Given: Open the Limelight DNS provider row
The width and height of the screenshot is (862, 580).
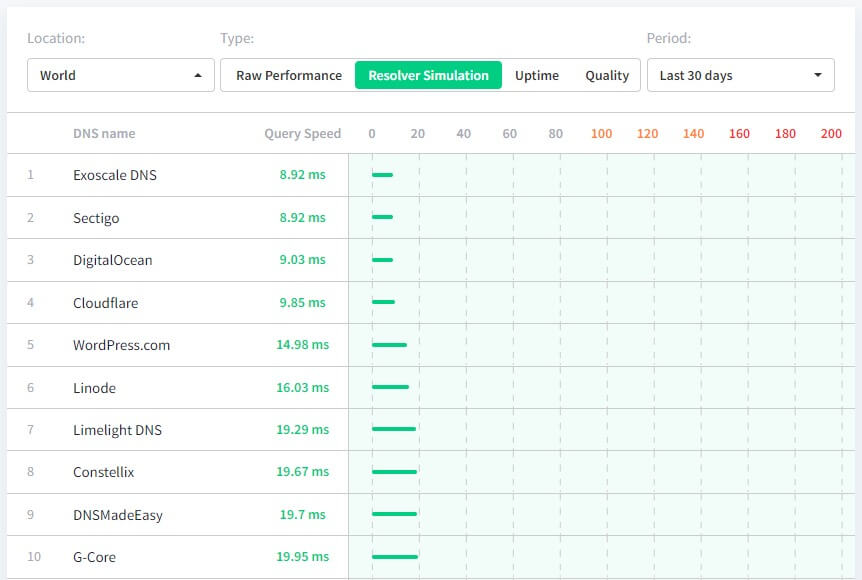Looking at the screenshot, I should point(431,430).
